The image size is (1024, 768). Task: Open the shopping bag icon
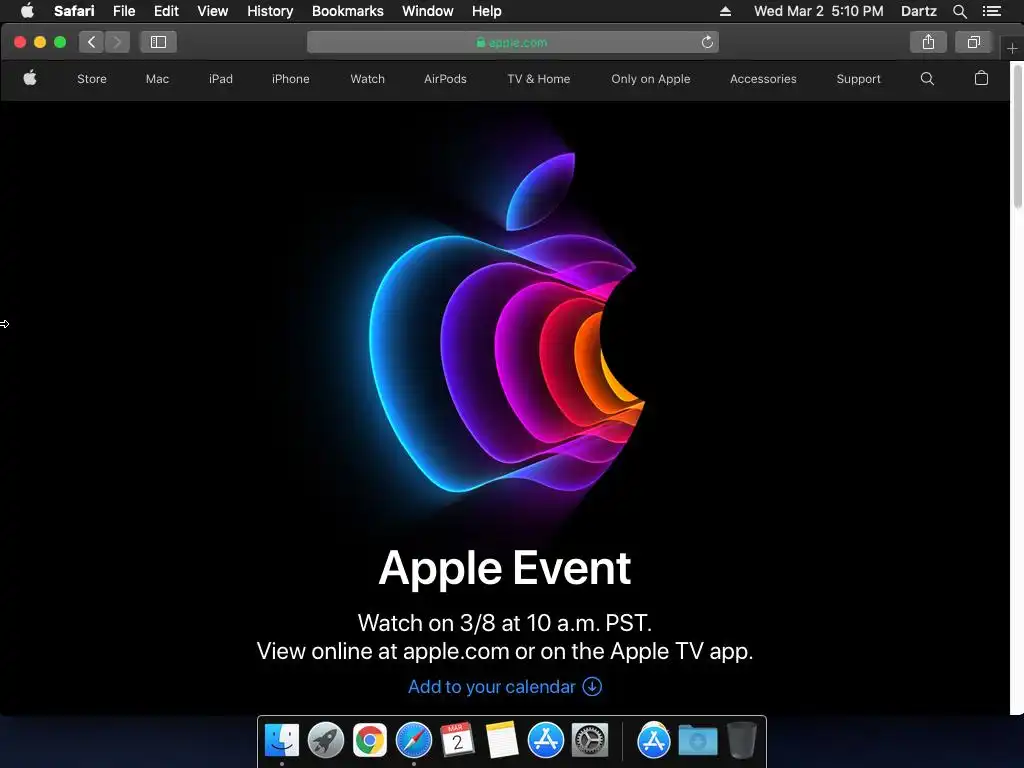[981, 78]
